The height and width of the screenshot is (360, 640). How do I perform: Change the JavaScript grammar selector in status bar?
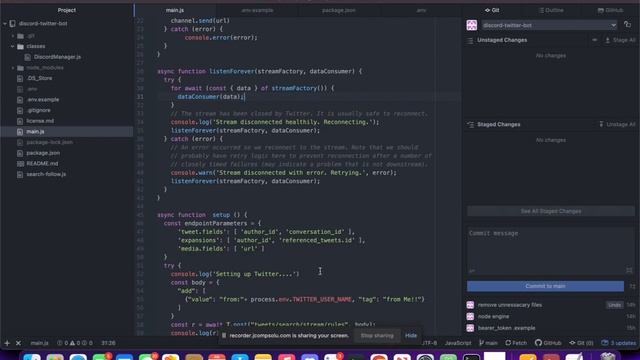coord(458,343)
